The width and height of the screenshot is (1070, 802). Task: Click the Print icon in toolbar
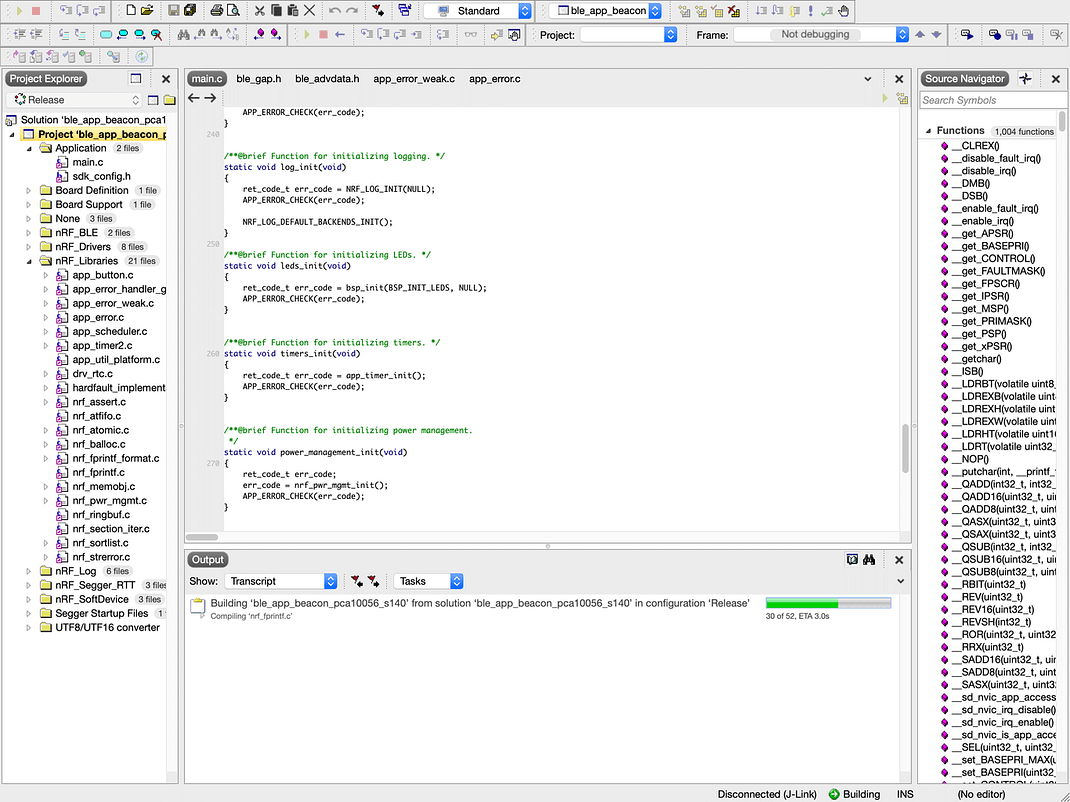coord(216,11)
